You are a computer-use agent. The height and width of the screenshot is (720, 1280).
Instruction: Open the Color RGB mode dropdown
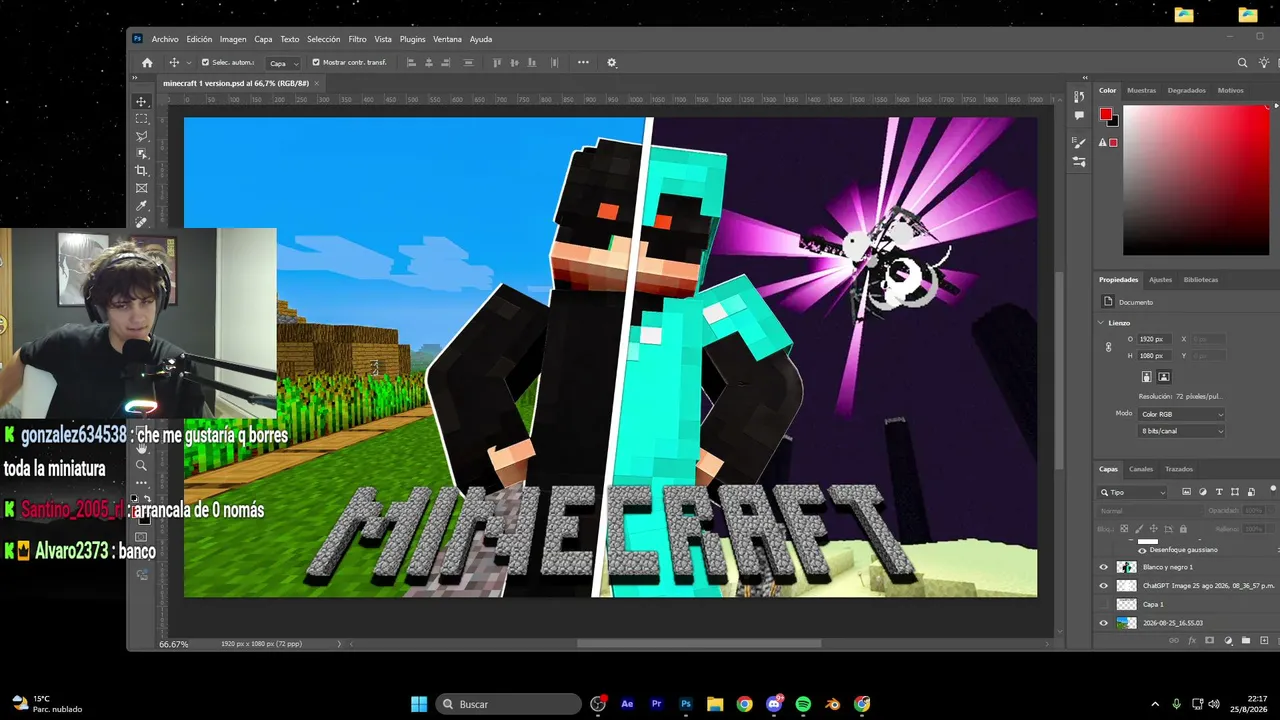(x=1182, y=414)
